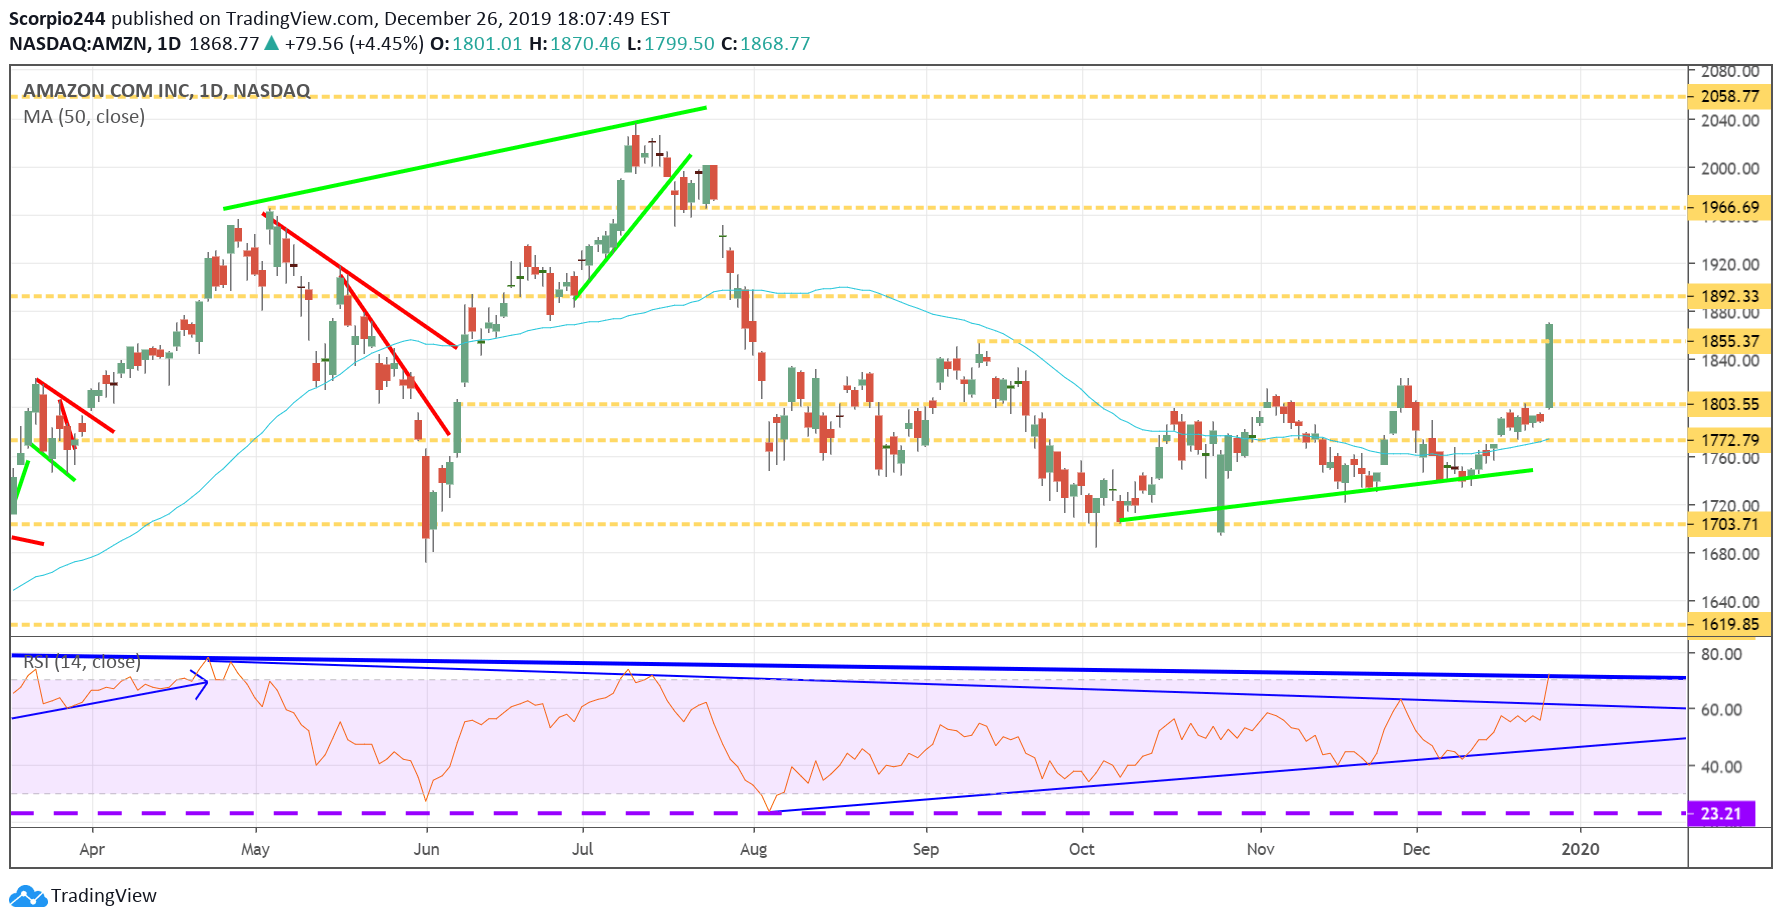Click the MA (50, close) indicator label
1782x923 pixels.
point(84,117)
